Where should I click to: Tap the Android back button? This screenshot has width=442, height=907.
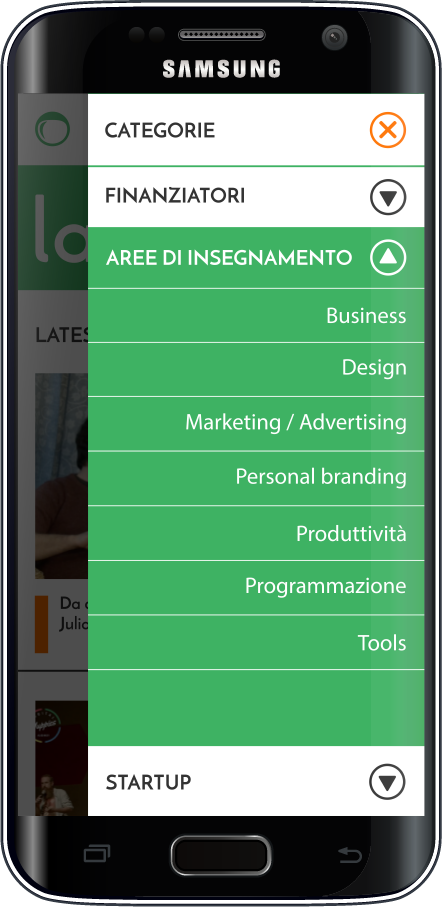click(x=349, y=854)
